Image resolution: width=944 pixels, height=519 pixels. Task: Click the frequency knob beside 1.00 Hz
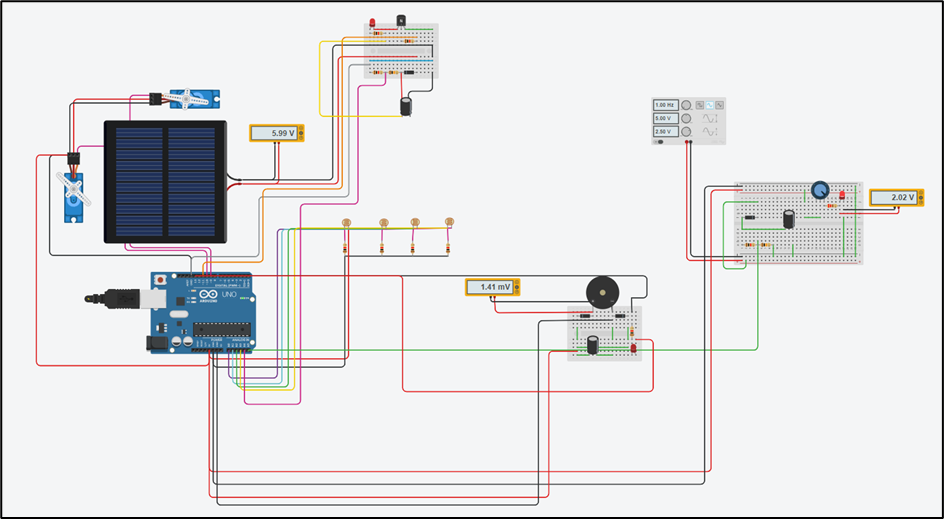686,105
